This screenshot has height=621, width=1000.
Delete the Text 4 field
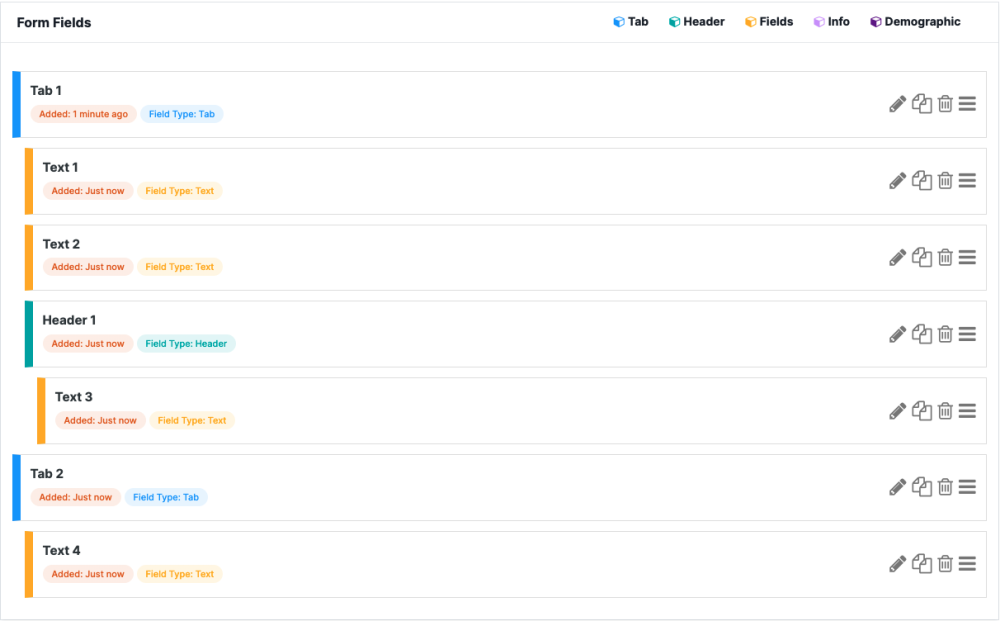tap(946, 564)
